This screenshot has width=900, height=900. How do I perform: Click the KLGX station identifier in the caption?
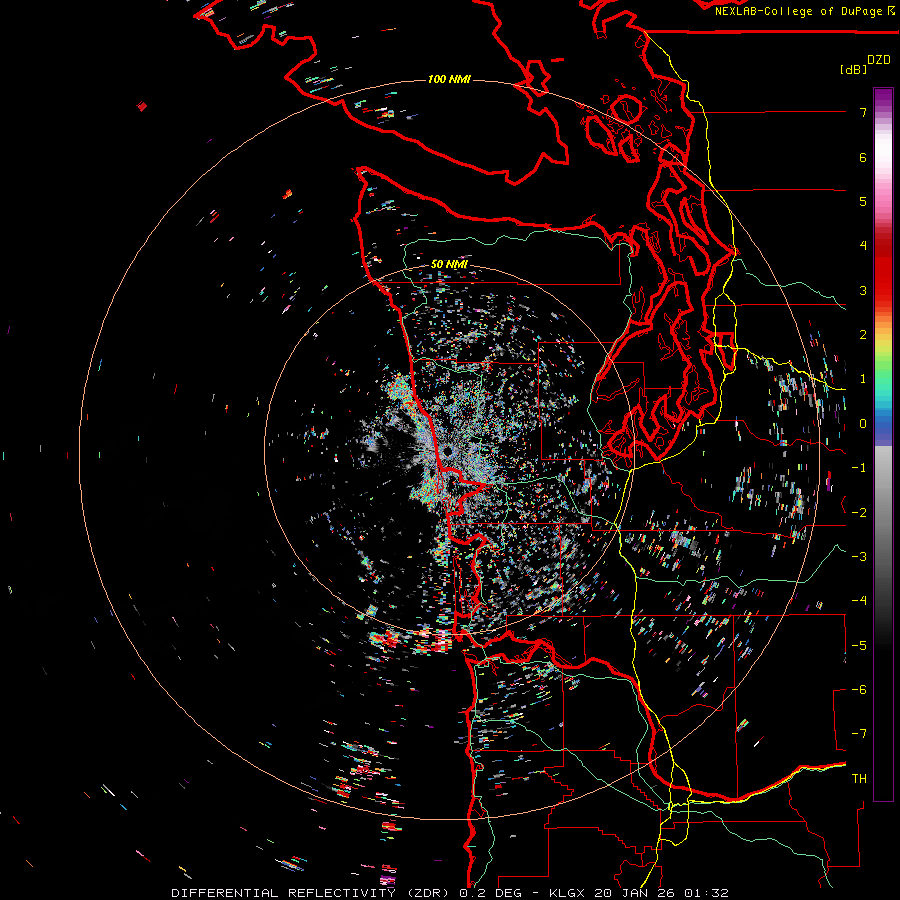pos(568,893)
